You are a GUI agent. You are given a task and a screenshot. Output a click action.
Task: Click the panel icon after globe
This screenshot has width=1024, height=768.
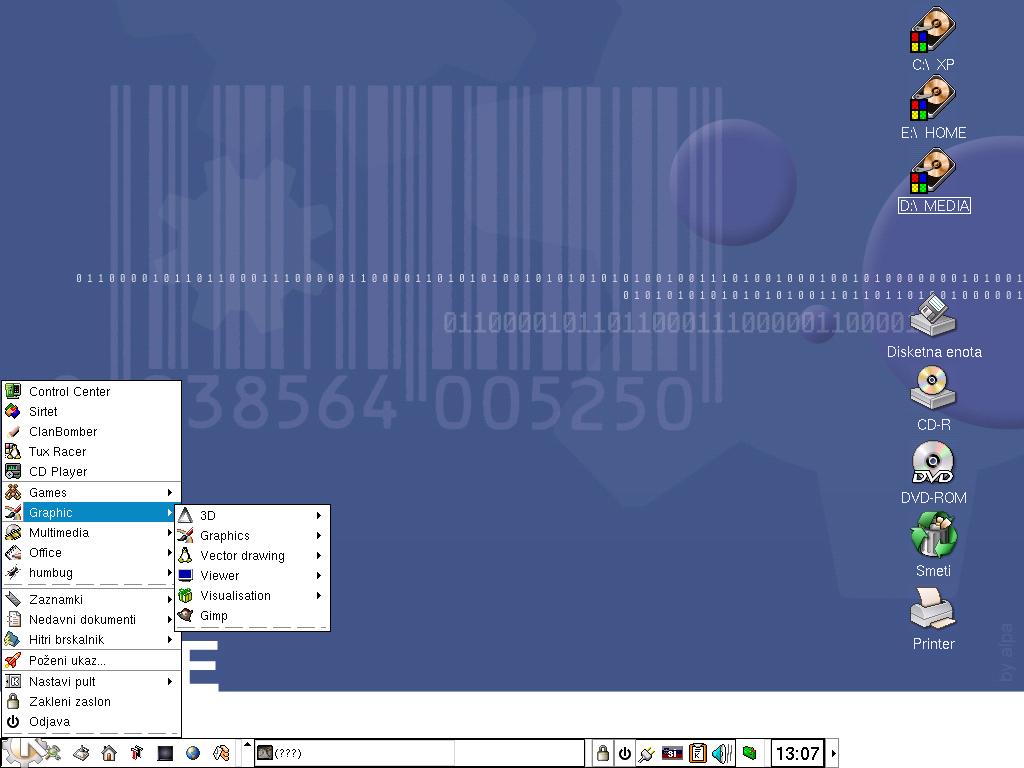(221, 754)
